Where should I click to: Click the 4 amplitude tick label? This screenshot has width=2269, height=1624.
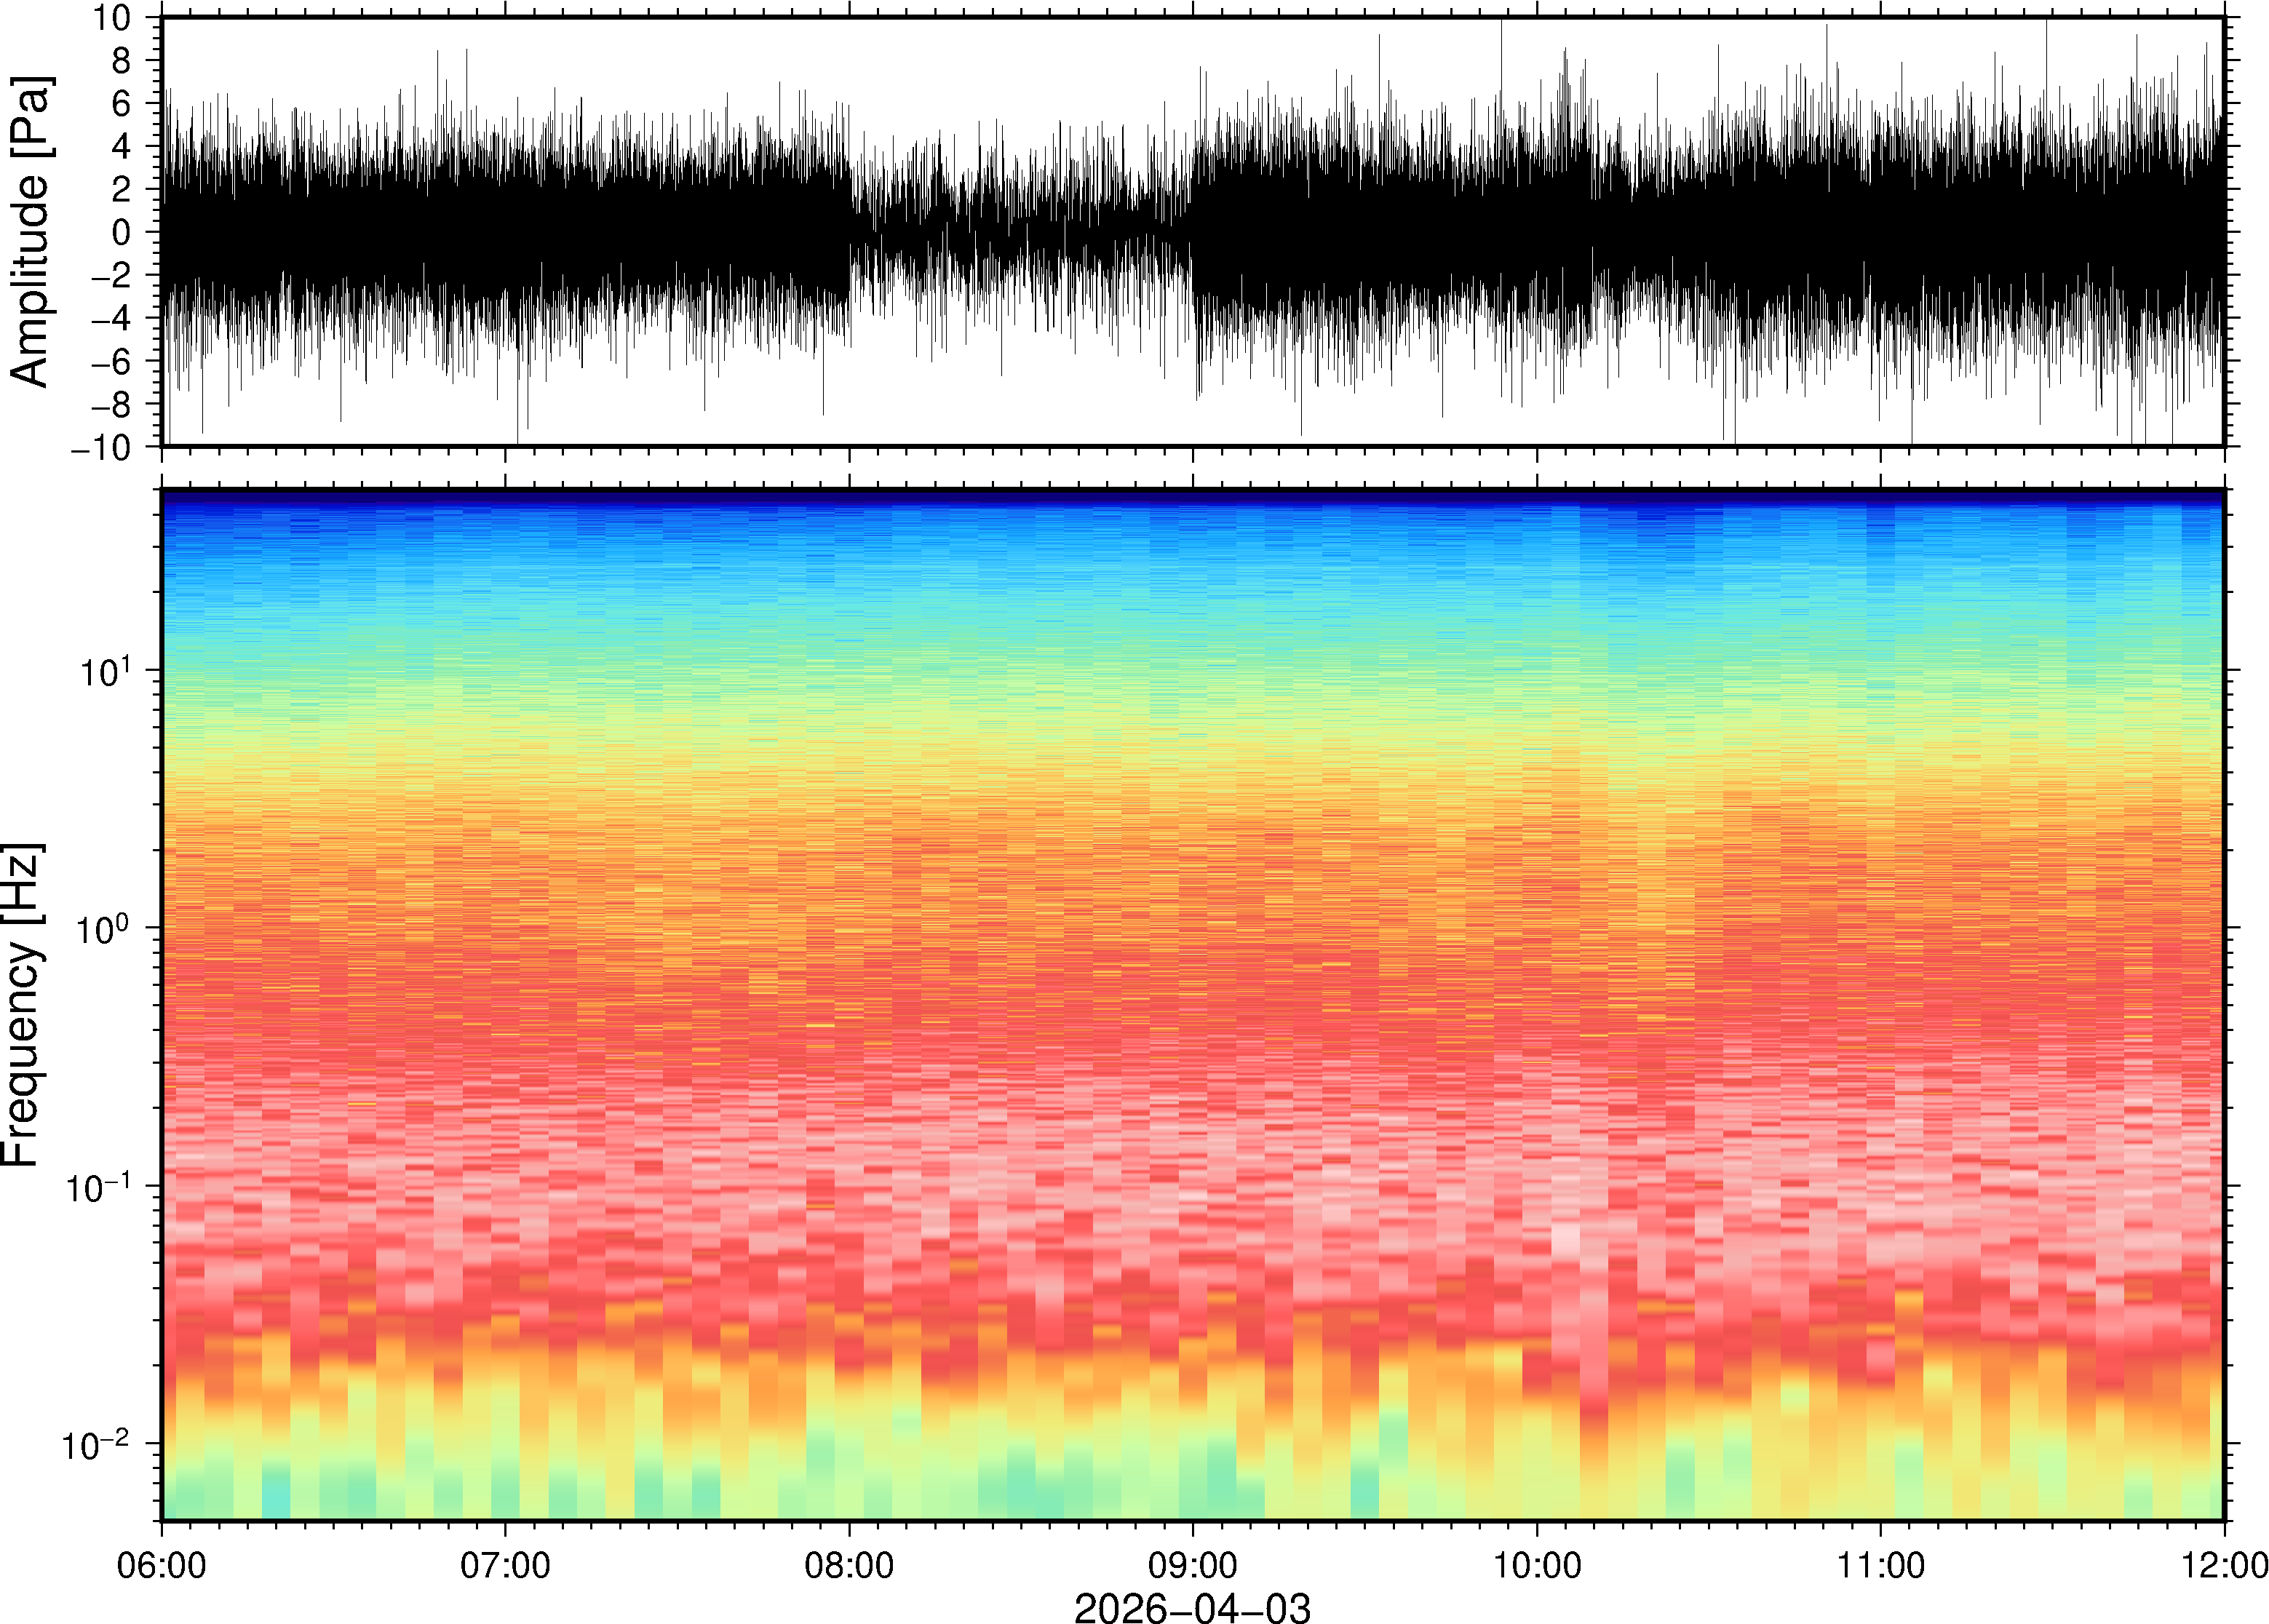tap(122, 147)
